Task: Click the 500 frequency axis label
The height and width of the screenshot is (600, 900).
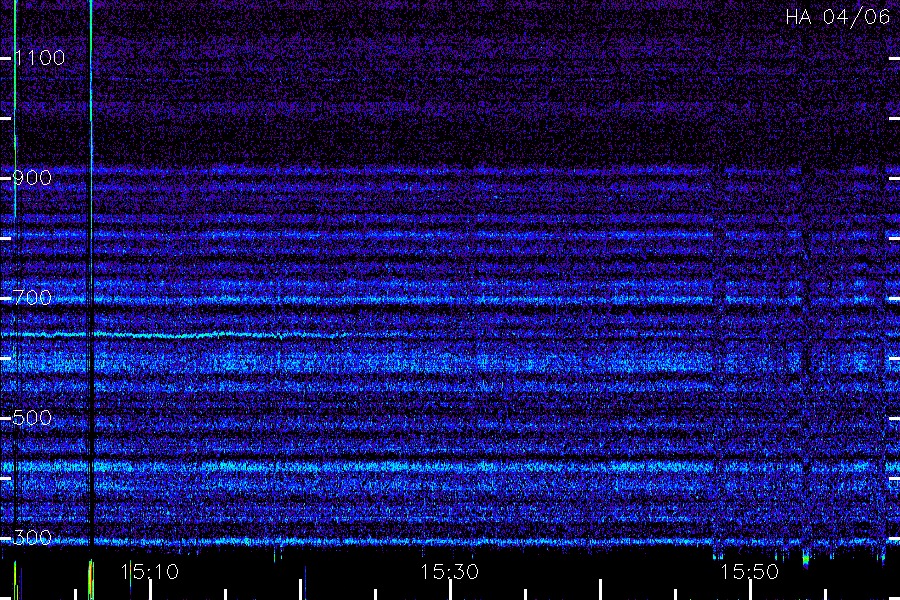Action: 32,417
